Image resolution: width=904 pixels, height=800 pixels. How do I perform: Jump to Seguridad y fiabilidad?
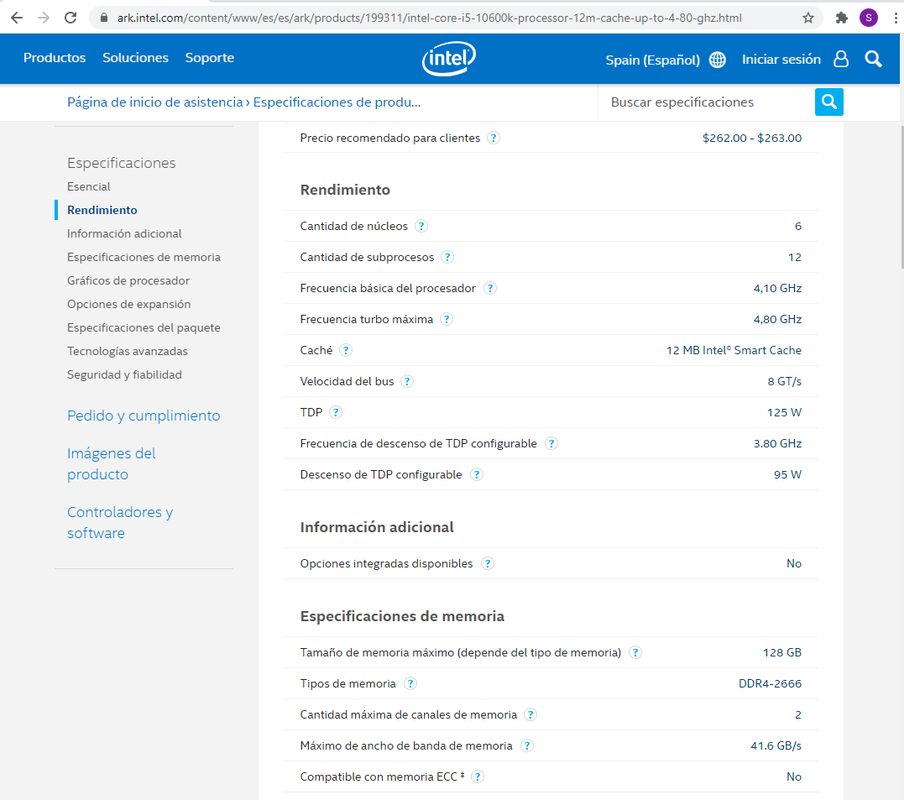124,375
